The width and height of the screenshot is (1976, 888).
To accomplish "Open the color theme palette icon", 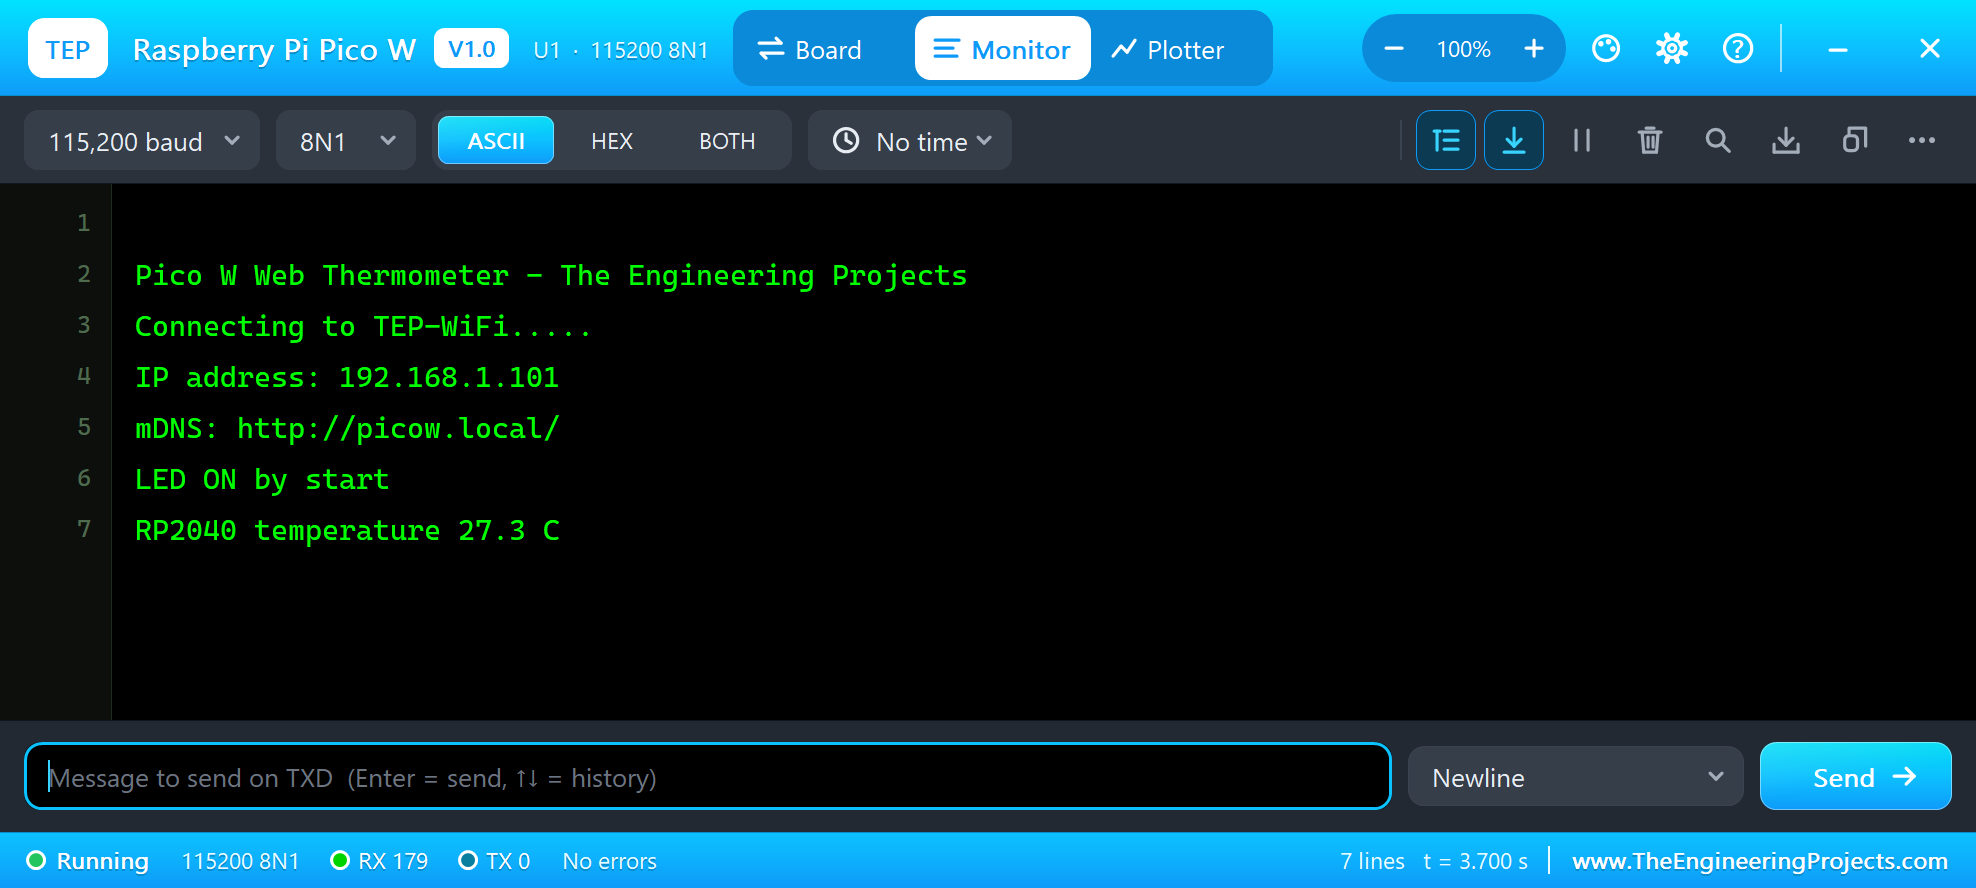I will 1606,49.
